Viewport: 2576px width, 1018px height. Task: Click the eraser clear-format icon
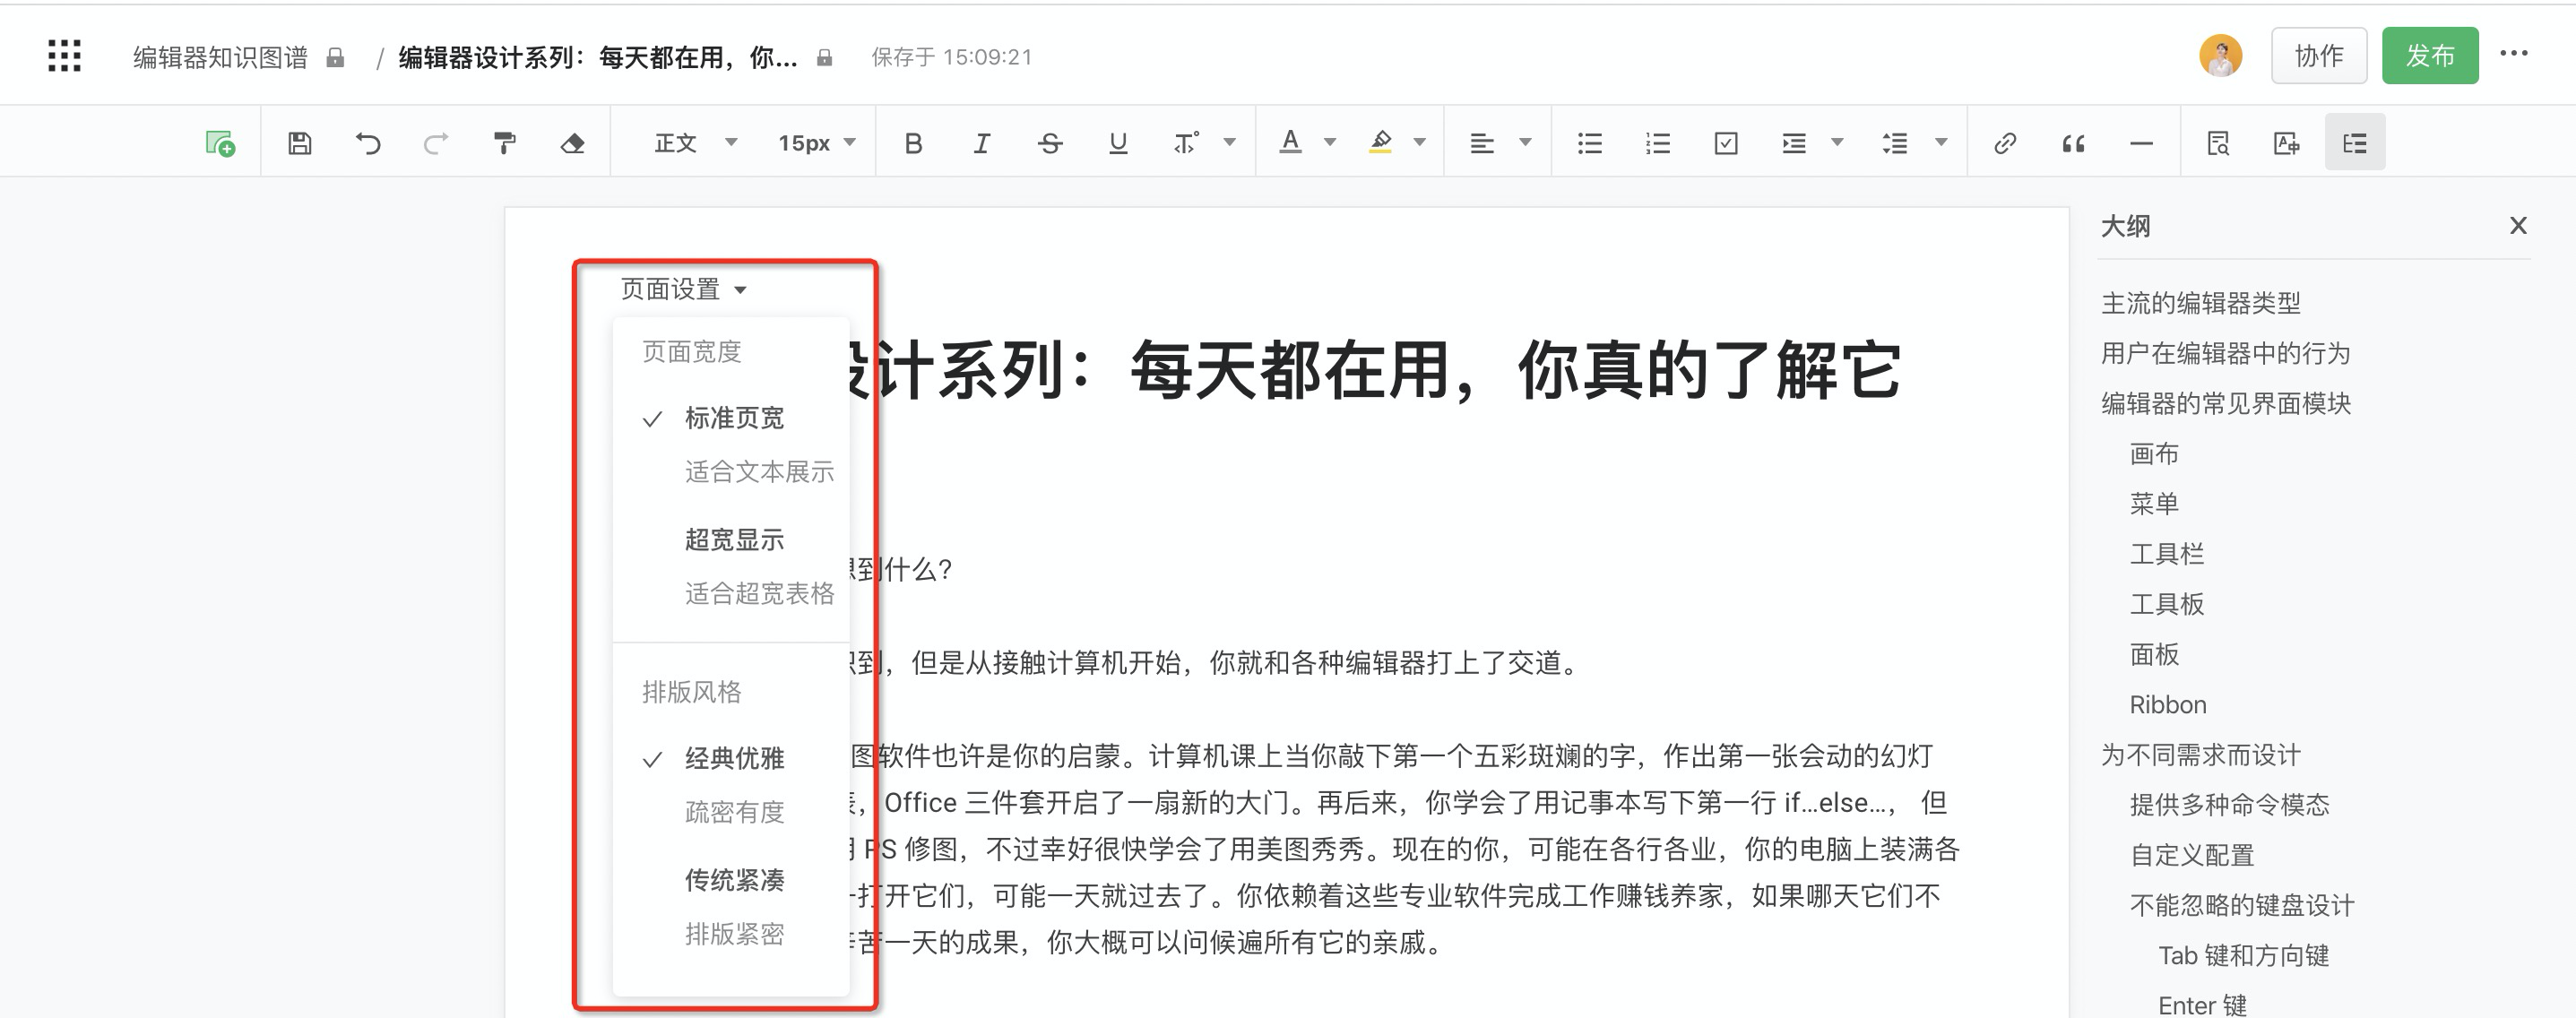click(x=572, y=143)
